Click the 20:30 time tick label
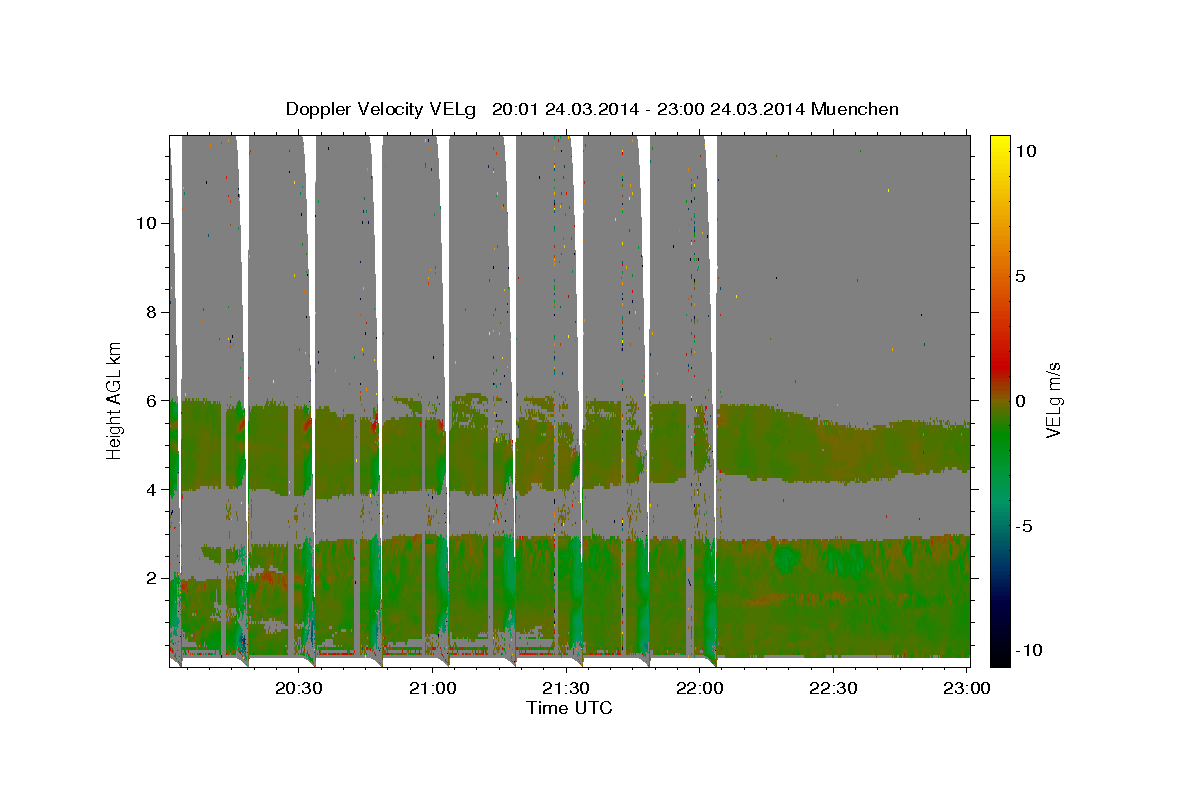1200x800 pixels. click(x=298, y=688)
